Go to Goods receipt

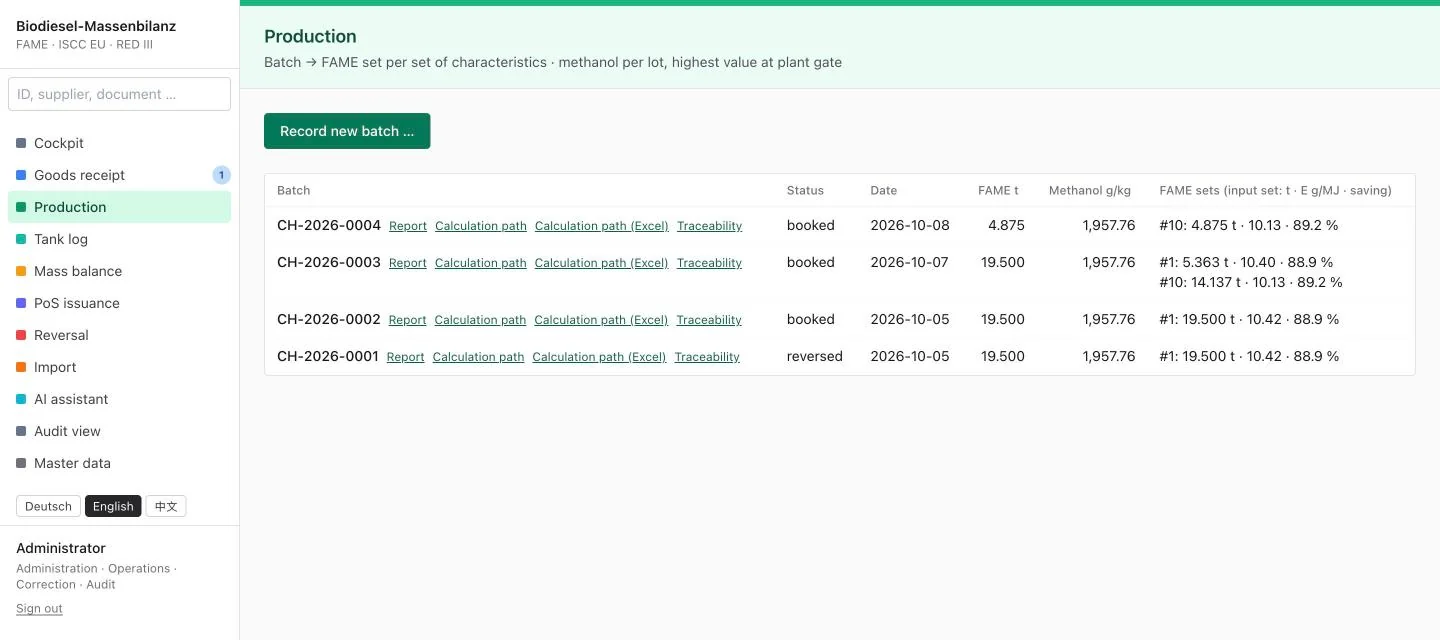coord(119,175)
